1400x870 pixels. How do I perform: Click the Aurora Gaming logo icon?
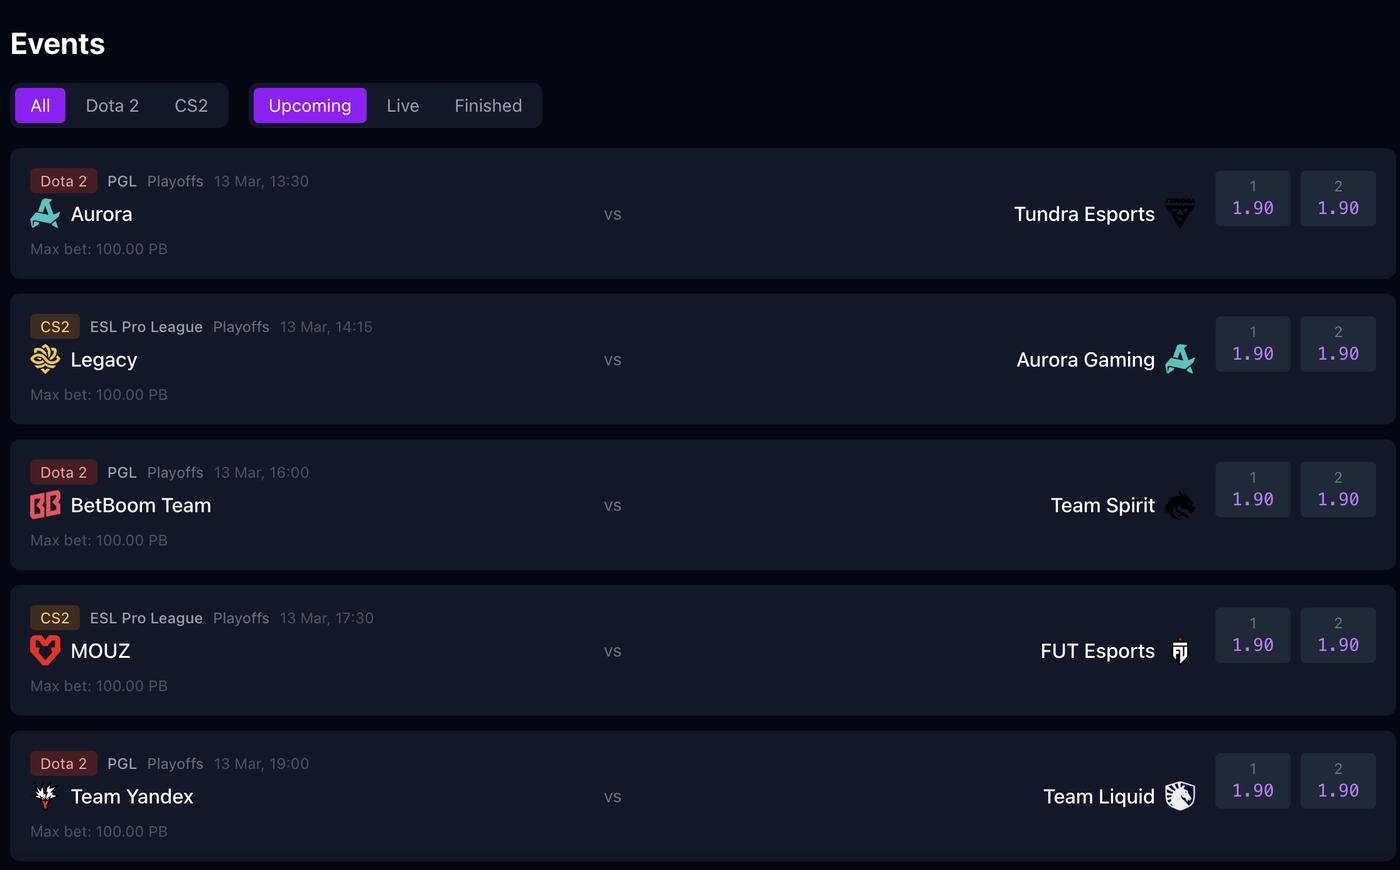[1180, 359]
